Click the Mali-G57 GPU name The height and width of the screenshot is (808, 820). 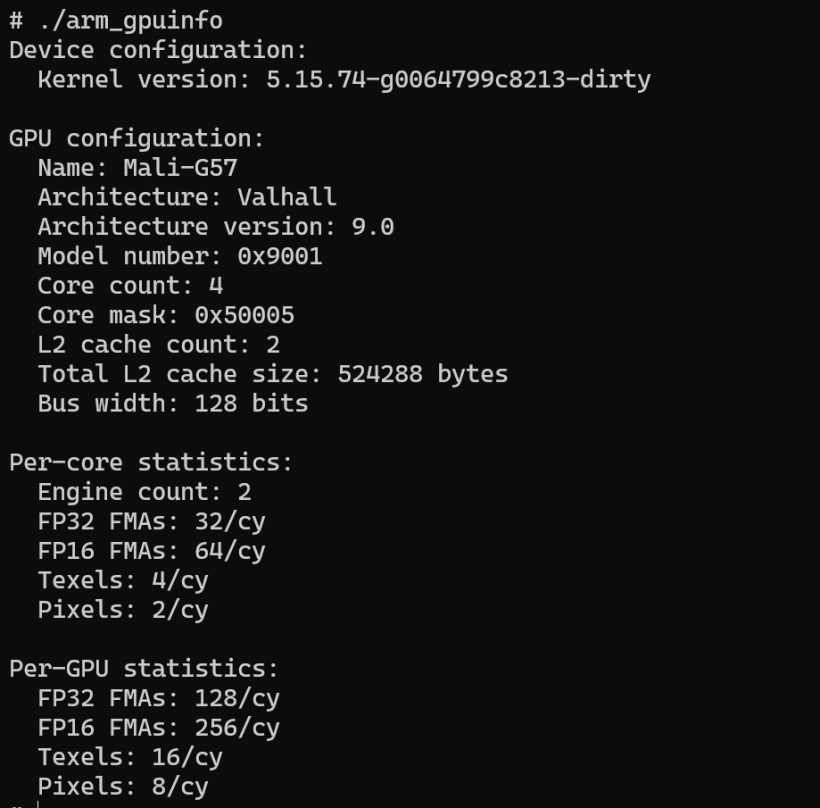point(180,168)
